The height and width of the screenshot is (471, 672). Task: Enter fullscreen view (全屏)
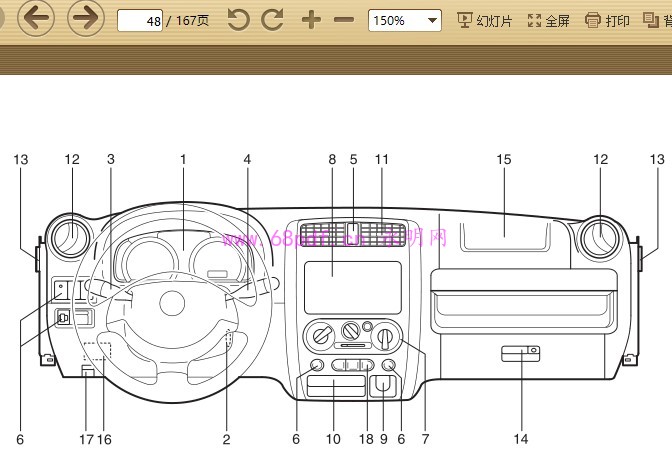point(548,20)
